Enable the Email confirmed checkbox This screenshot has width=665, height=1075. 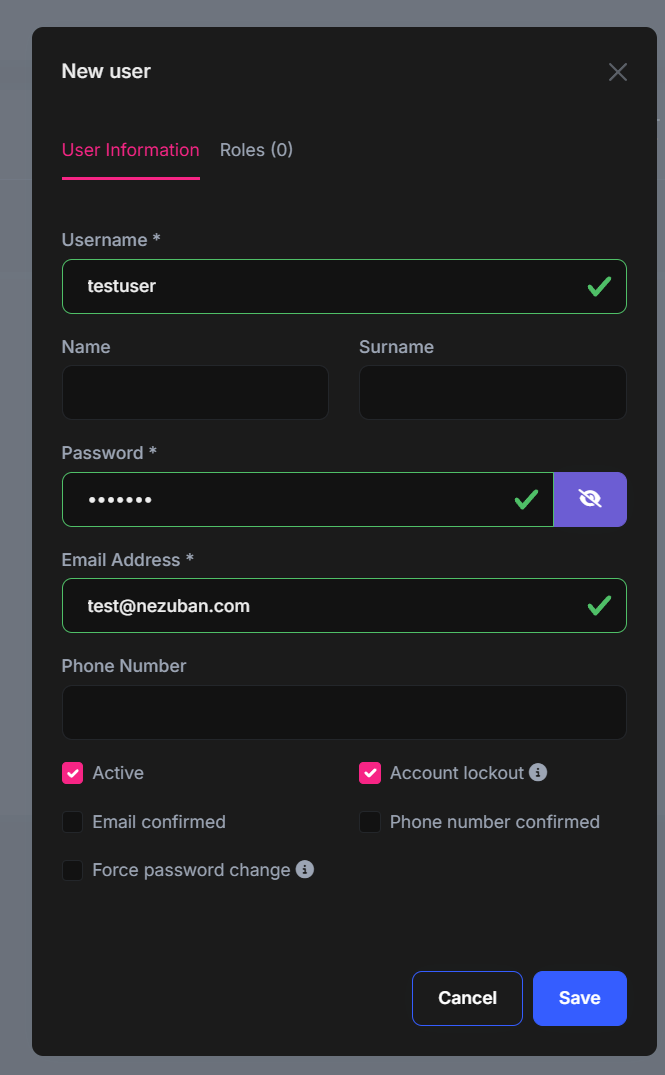click(72, 822)
